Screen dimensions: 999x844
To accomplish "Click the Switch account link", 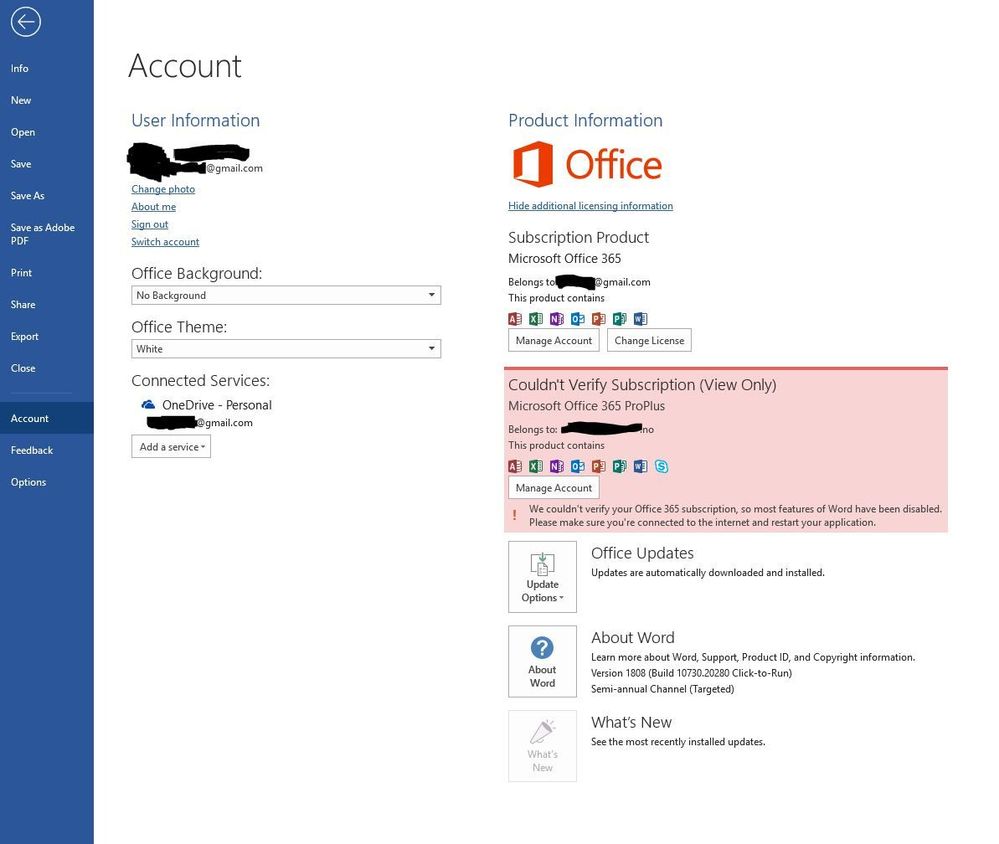I will [x=165, y=241].
